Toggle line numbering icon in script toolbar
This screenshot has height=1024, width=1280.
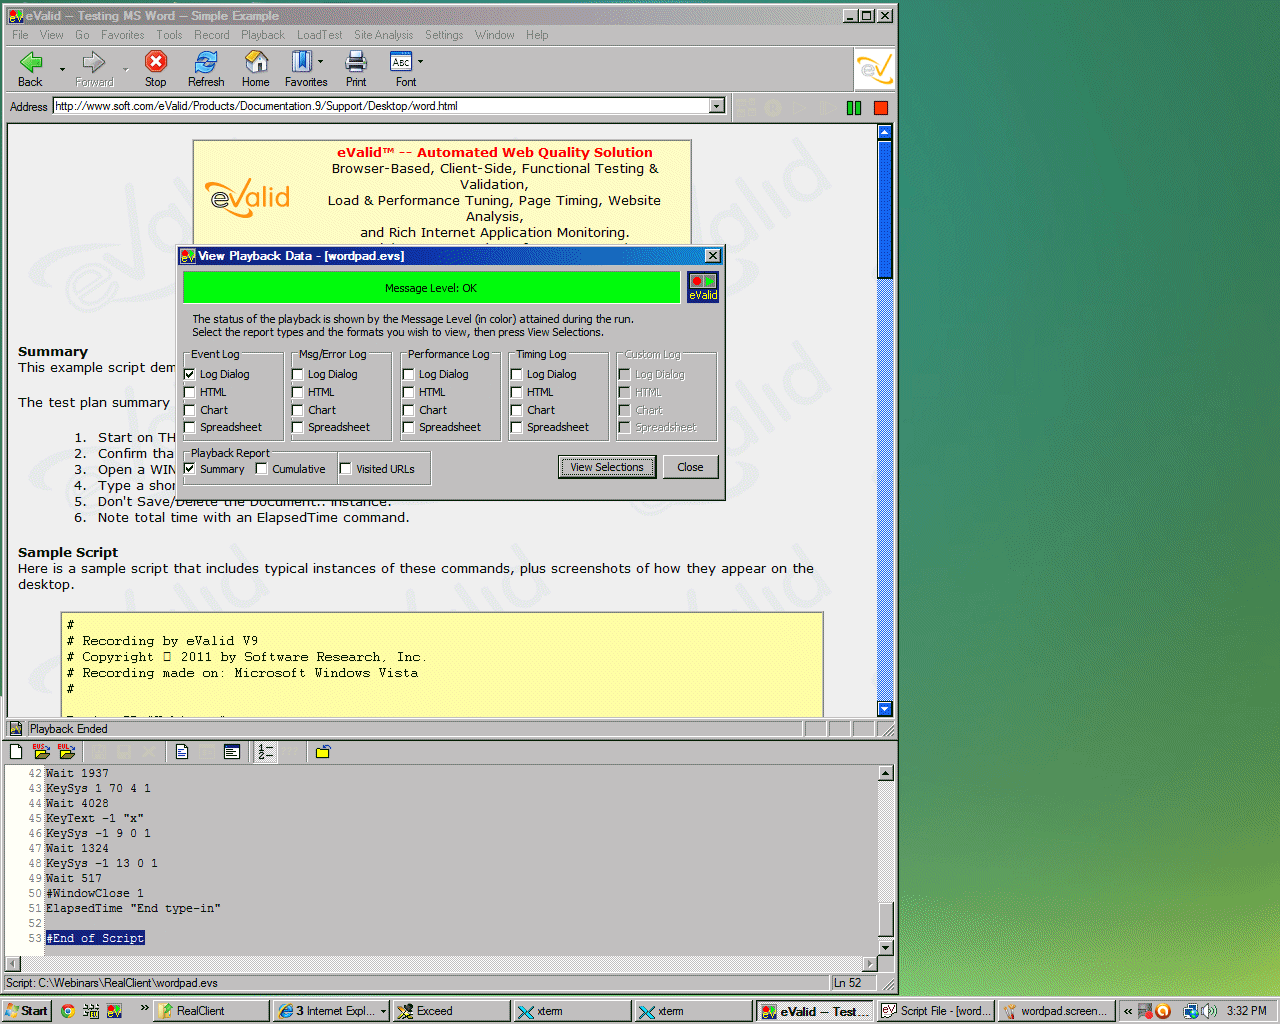point(265,752)
